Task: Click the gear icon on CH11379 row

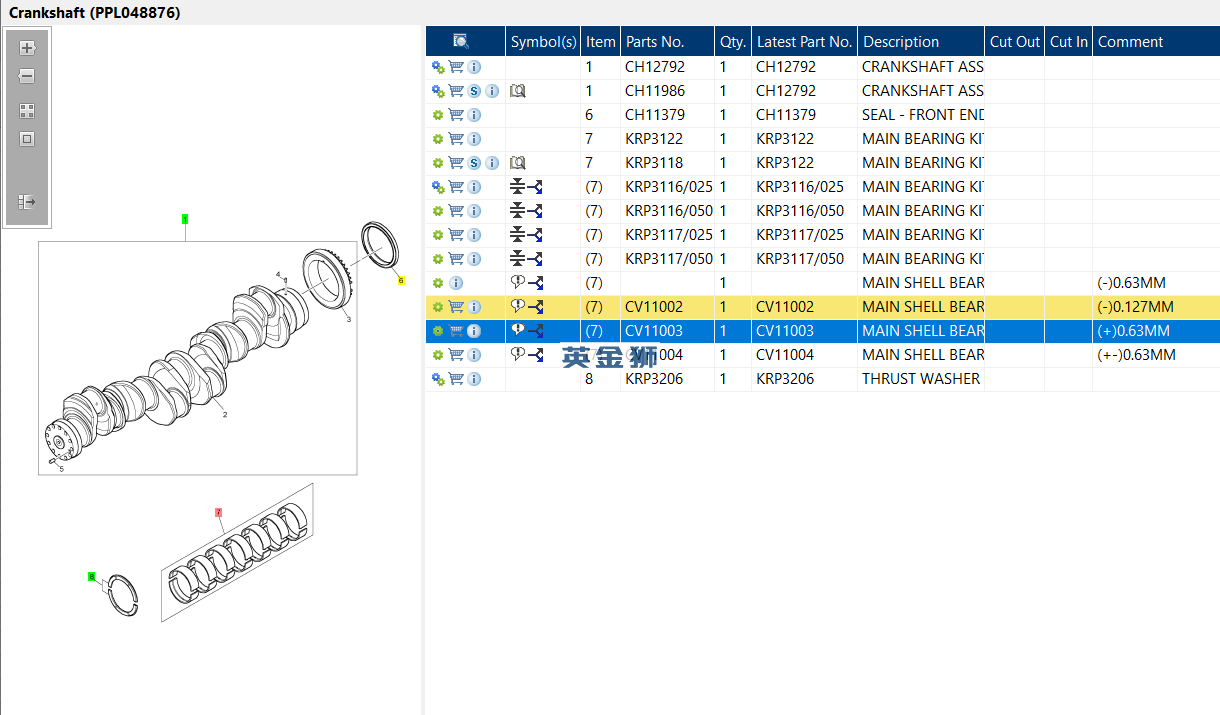Action: click(x=437, y=115)
